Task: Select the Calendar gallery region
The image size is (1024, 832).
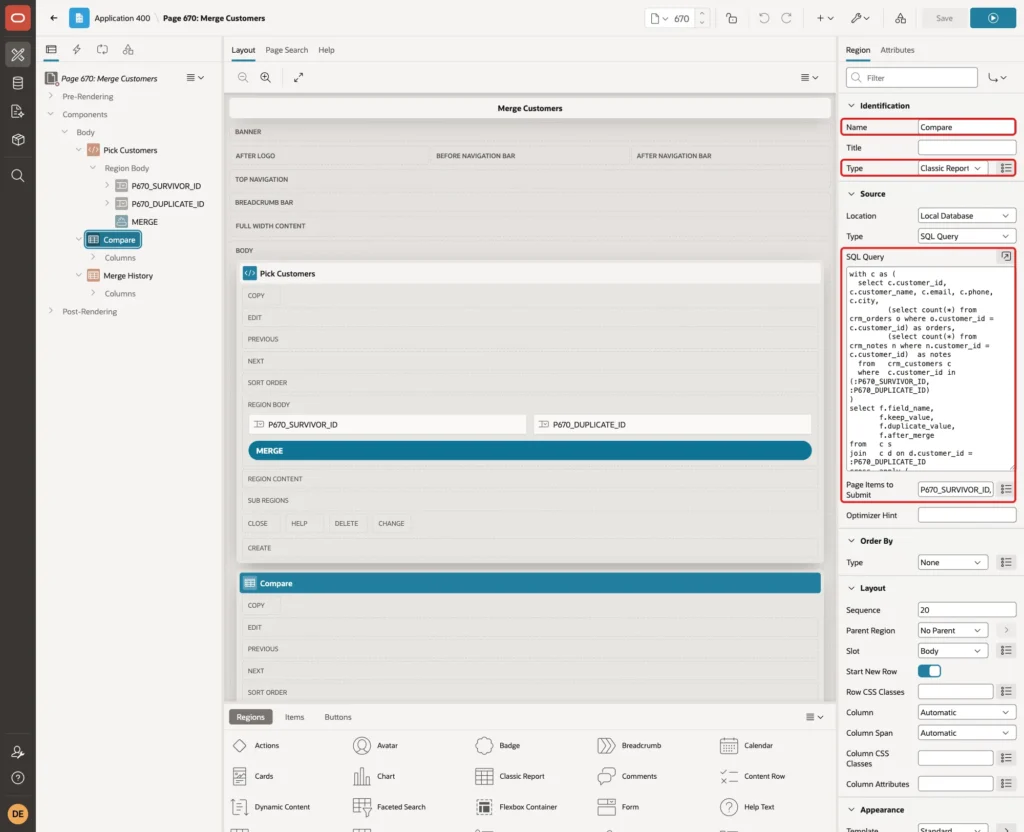Action: [x=746, y=746]
